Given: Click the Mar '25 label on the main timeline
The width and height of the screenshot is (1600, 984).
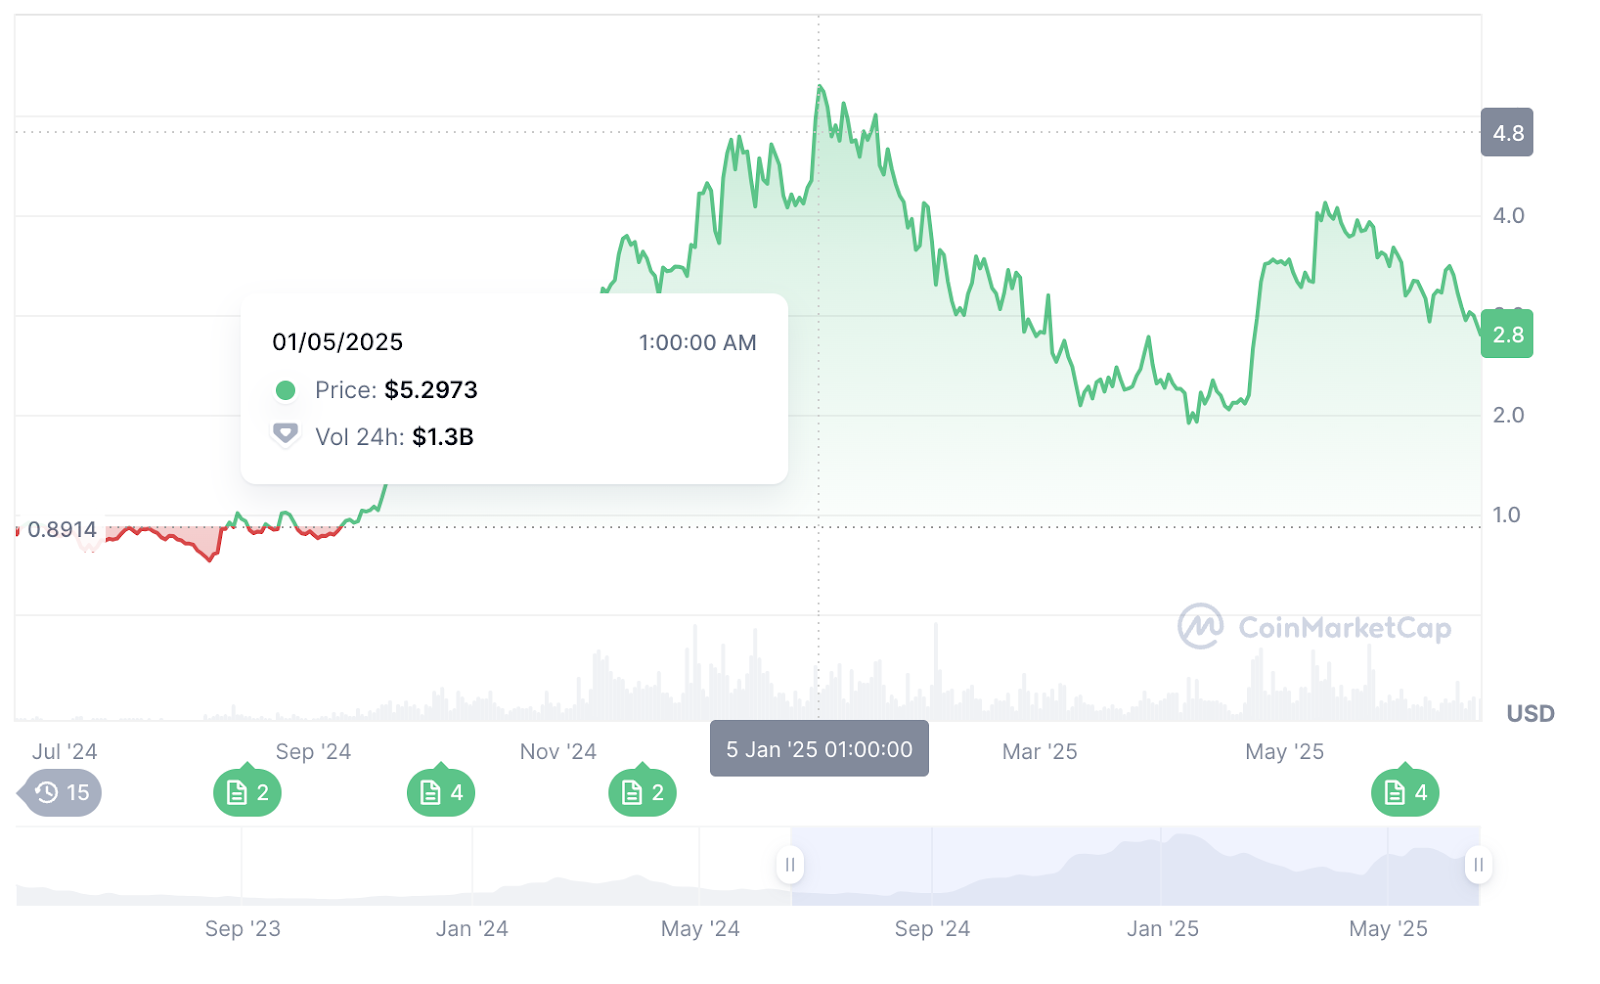Looking at the screenshot, I should 1039,751.
